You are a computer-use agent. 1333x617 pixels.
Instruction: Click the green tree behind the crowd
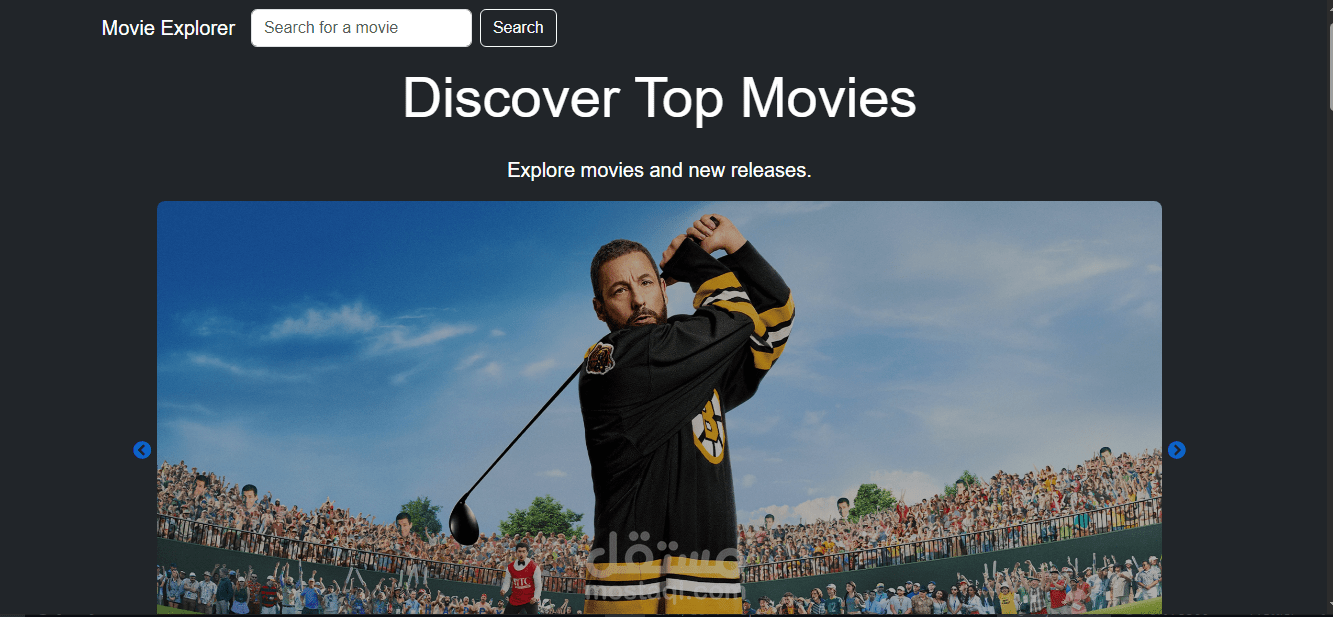click(541, 515)
